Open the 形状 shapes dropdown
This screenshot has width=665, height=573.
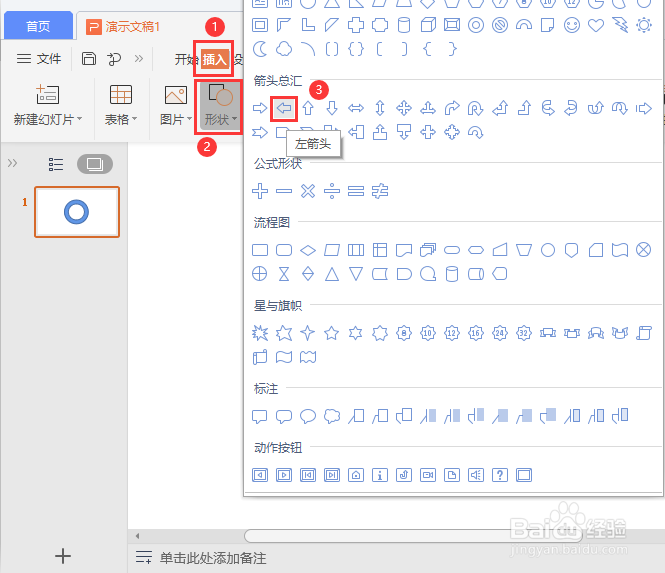[x=221, y=105]
